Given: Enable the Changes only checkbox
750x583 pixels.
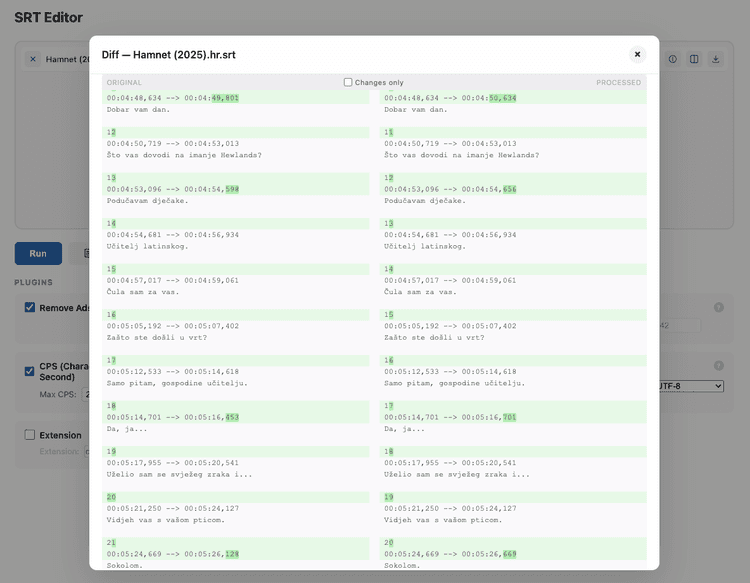Looking at the screenshot, I should (348, 82).
